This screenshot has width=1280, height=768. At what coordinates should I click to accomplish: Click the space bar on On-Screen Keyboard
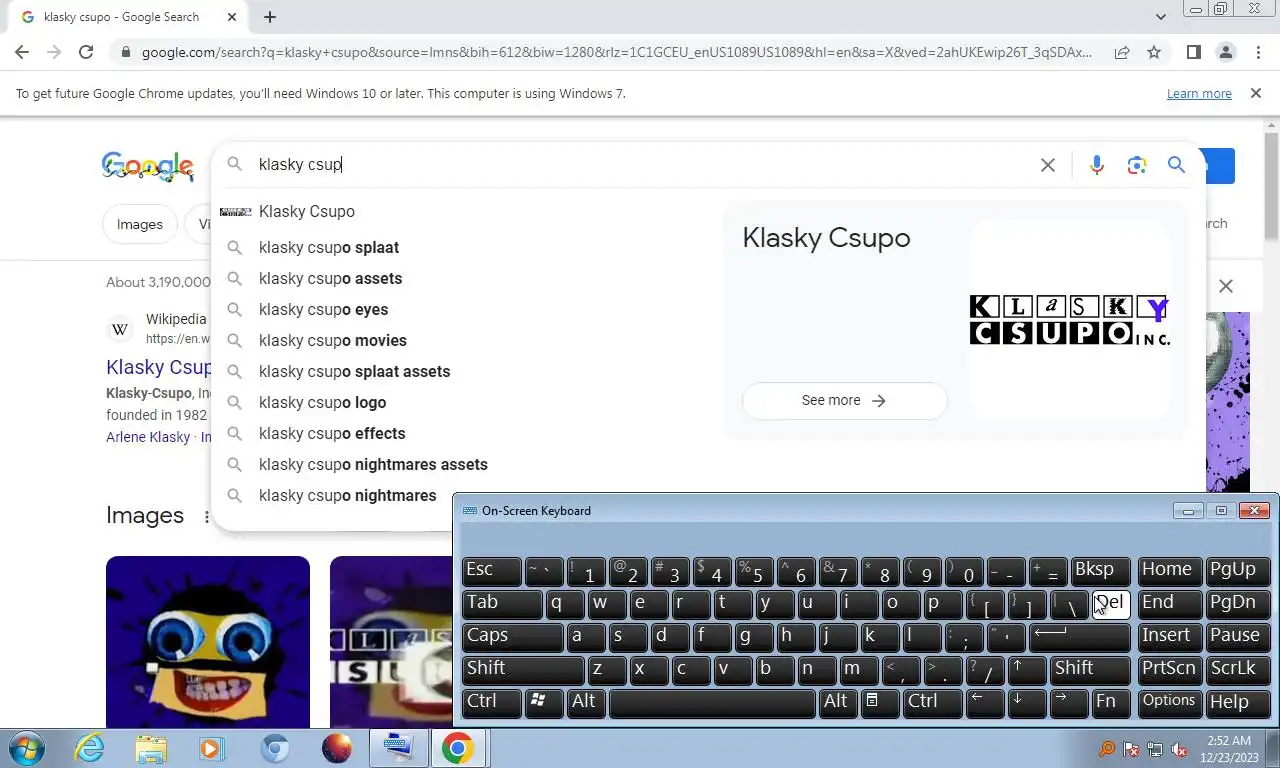coord(712,703)
